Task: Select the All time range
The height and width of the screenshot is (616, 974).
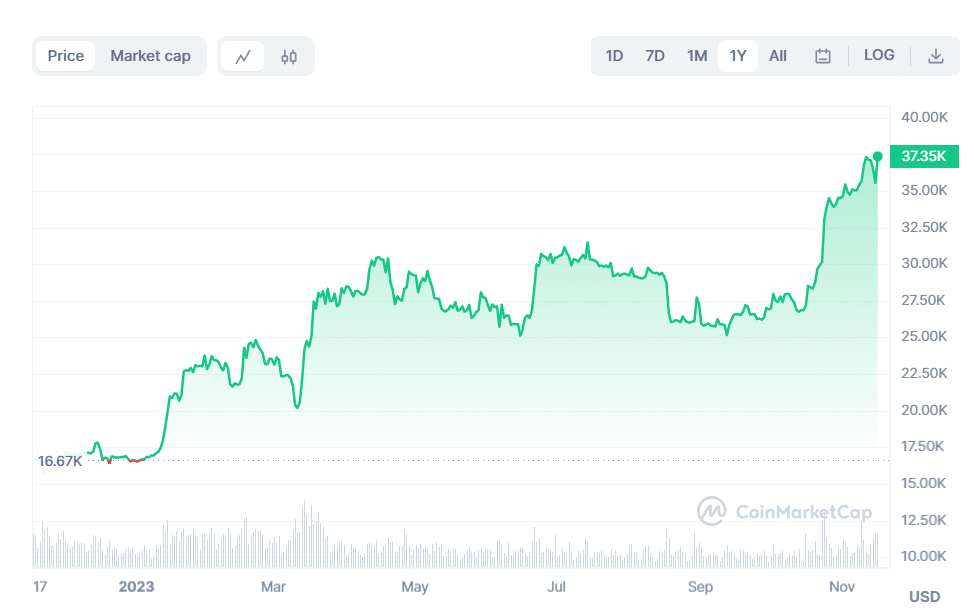Action: [x=777, y=55]
